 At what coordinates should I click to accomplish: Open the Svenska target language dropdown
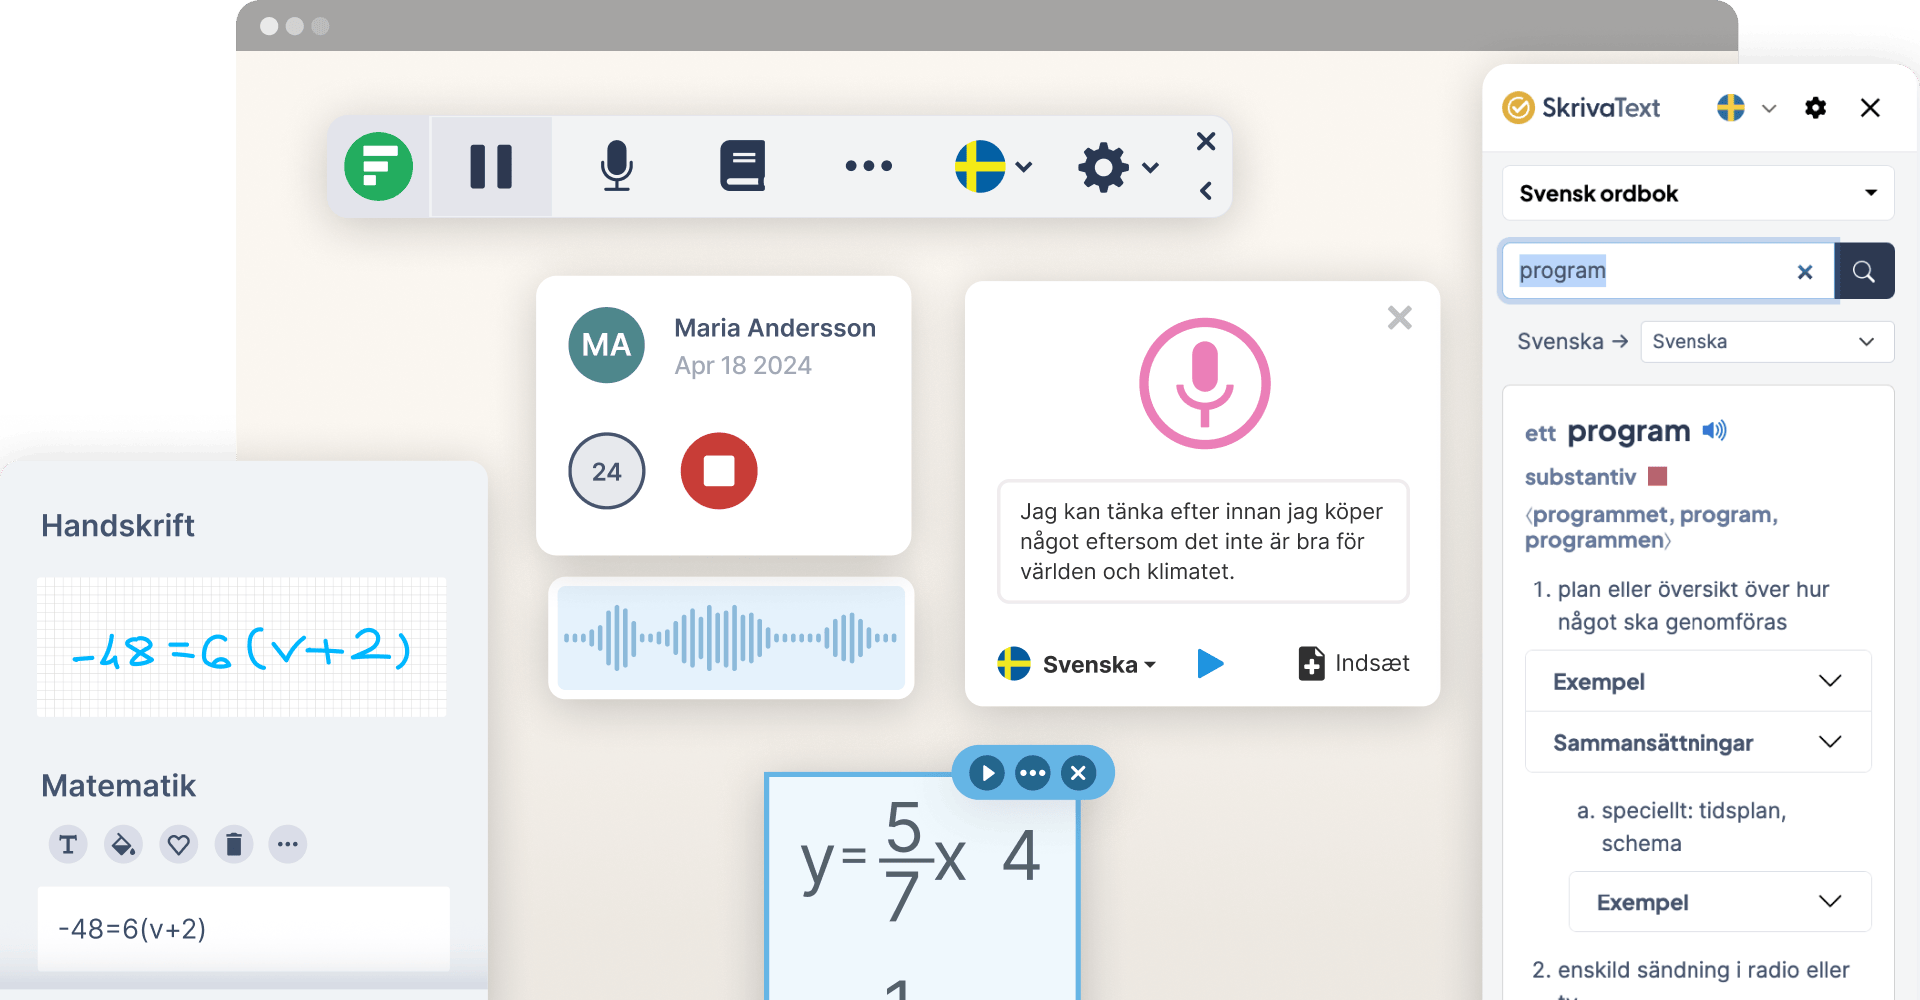pyautogui.click(x=1767, y=342)
